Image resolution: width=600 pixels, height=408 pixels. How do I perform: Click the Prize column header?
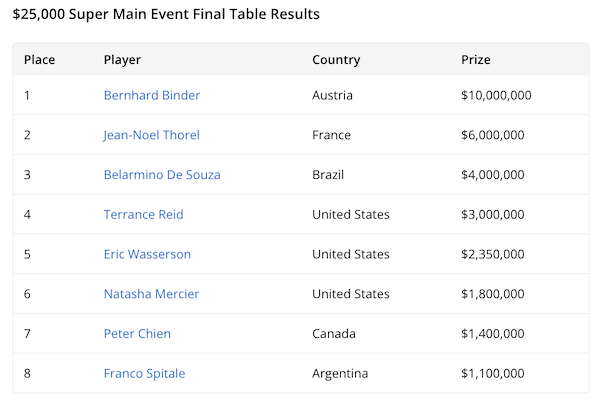click(476, 60)
